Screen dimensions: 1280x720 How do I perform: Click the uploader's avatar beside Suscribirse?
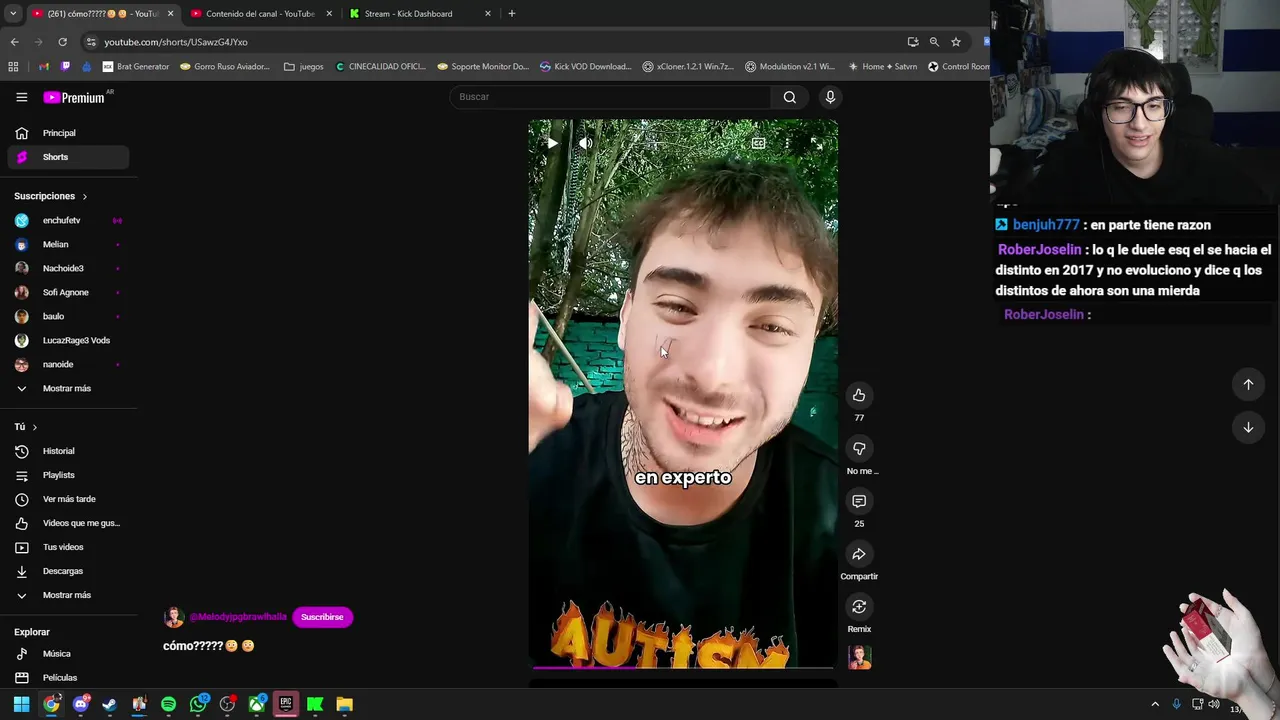click(174, 617)
